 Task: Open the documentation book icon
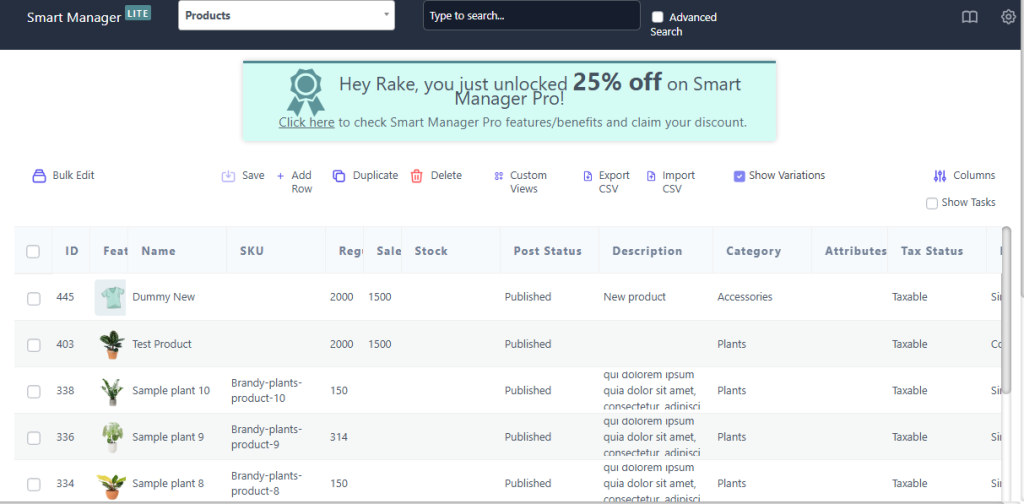969,17
